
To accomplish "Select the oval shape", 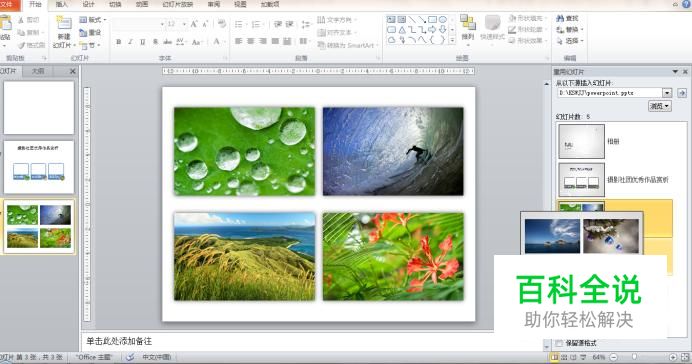I will click(443, 19).
